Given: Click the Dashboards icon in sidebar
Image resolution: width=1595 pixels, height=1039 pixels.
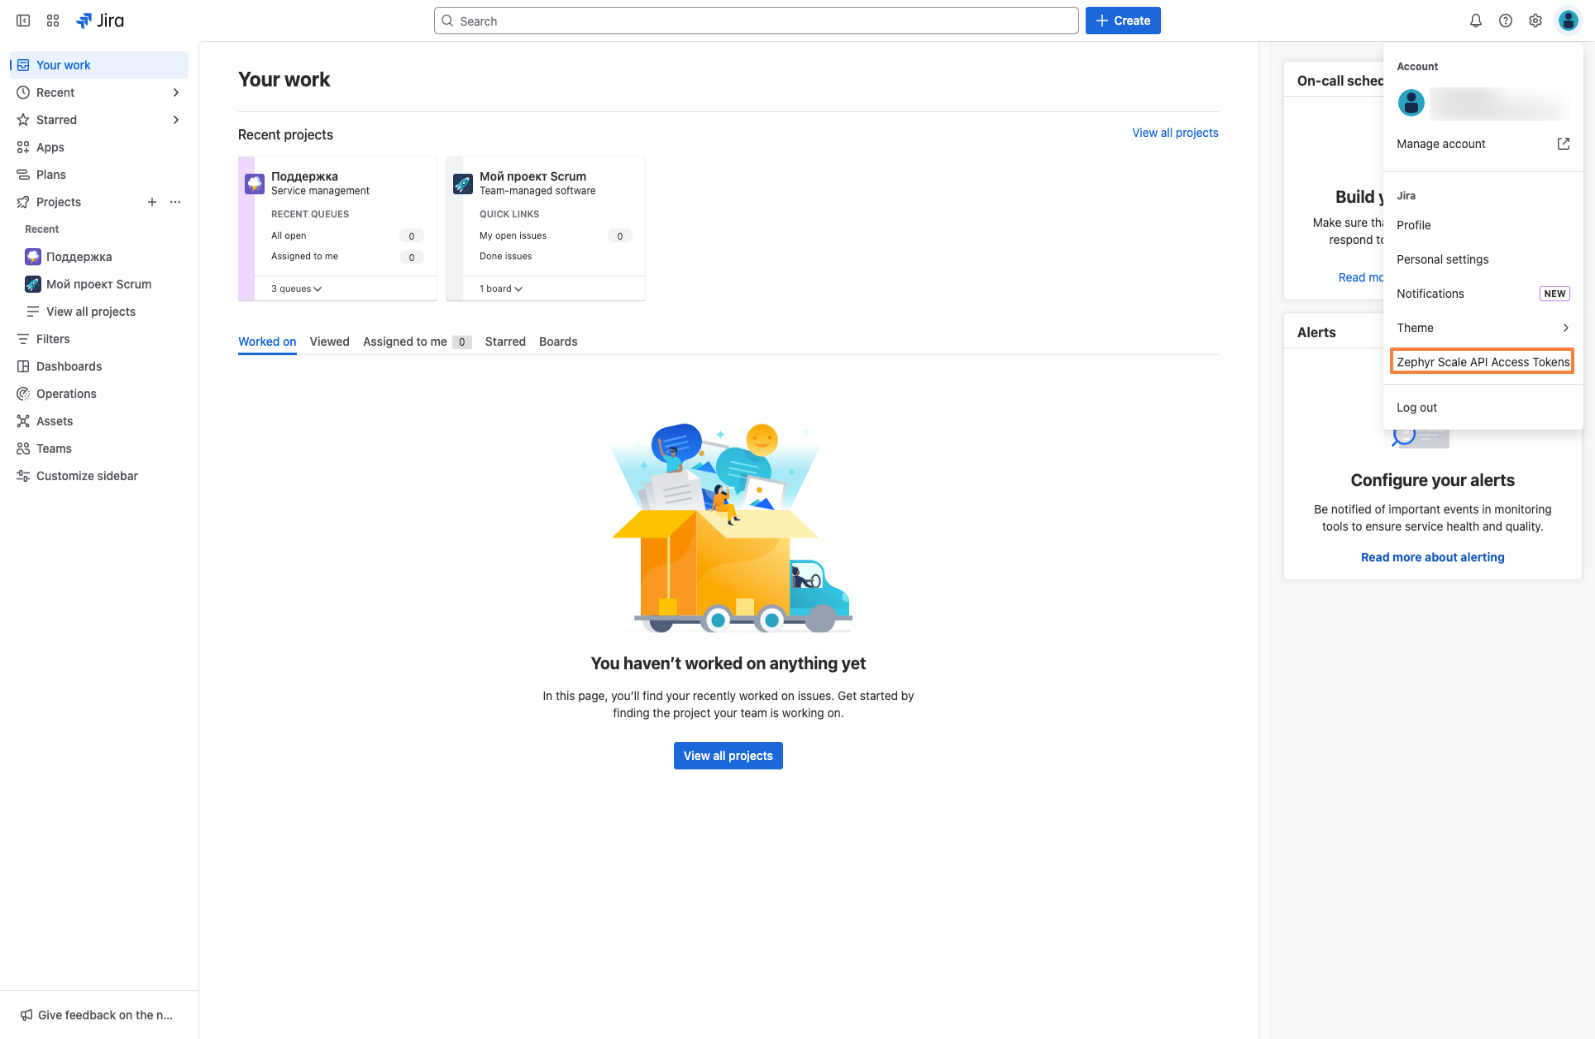Looking at the screenshot, I should click(x=23, y=367).
